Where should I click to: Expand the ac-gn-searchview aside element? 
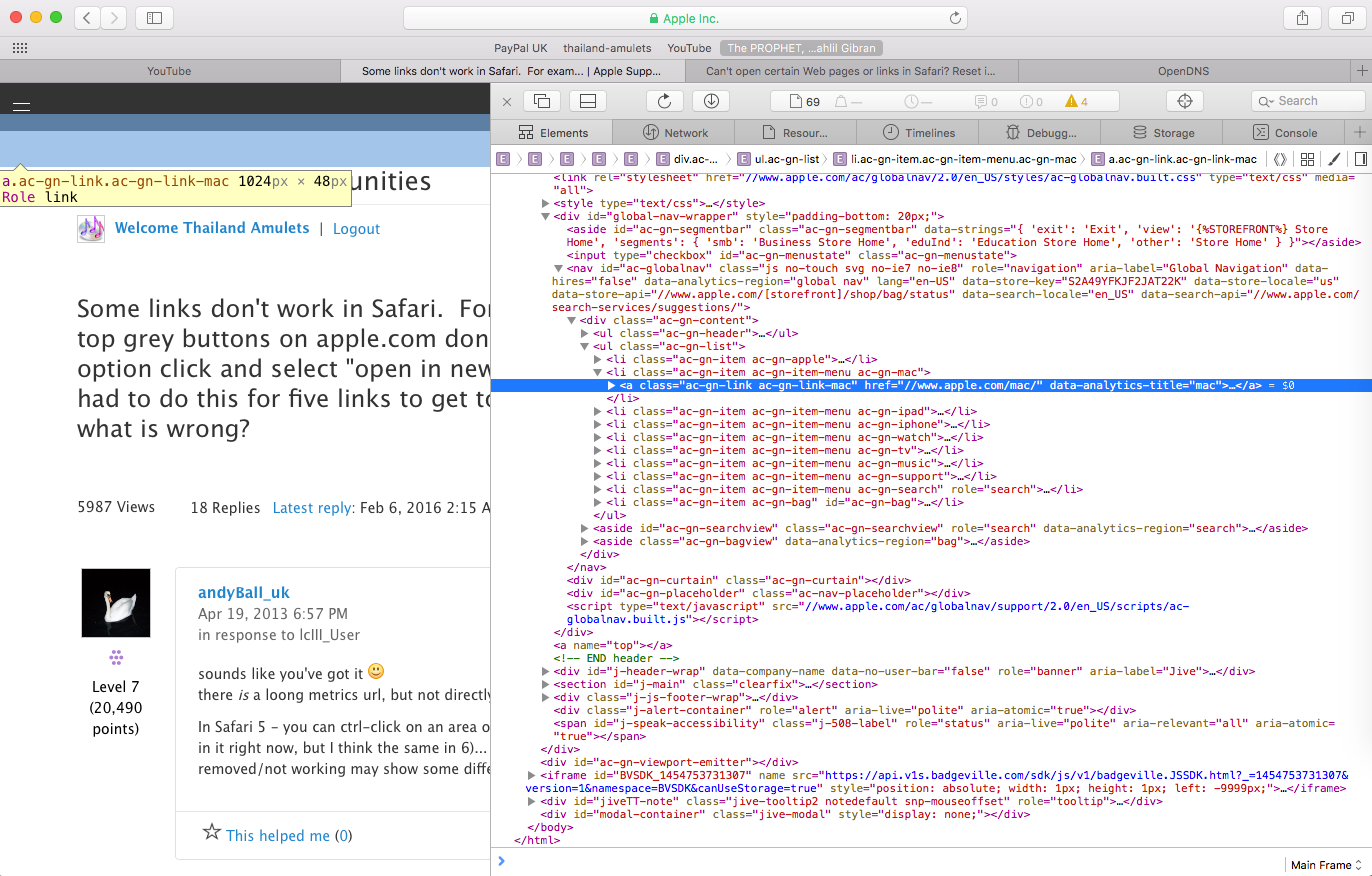(x=585, y=528)
